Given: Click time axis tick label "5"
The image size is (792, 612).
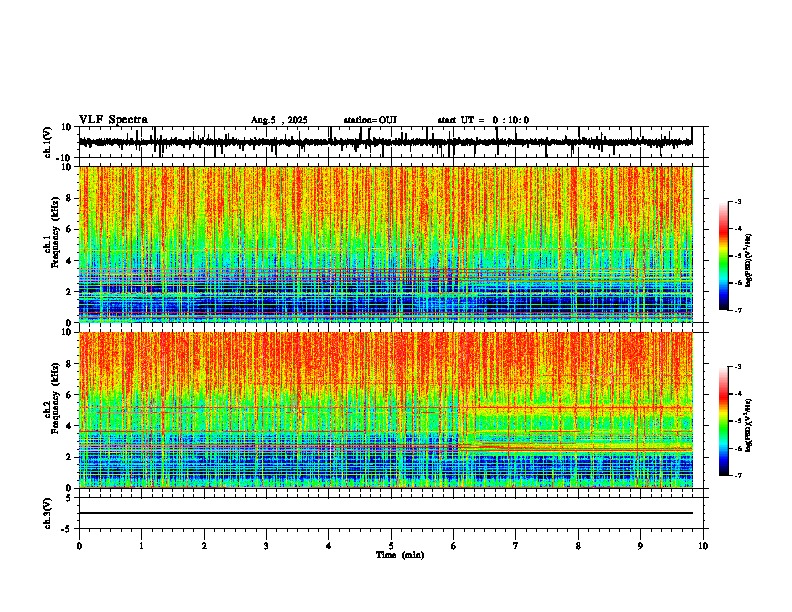Looking at the screenshot, I should tap(391, 546).
